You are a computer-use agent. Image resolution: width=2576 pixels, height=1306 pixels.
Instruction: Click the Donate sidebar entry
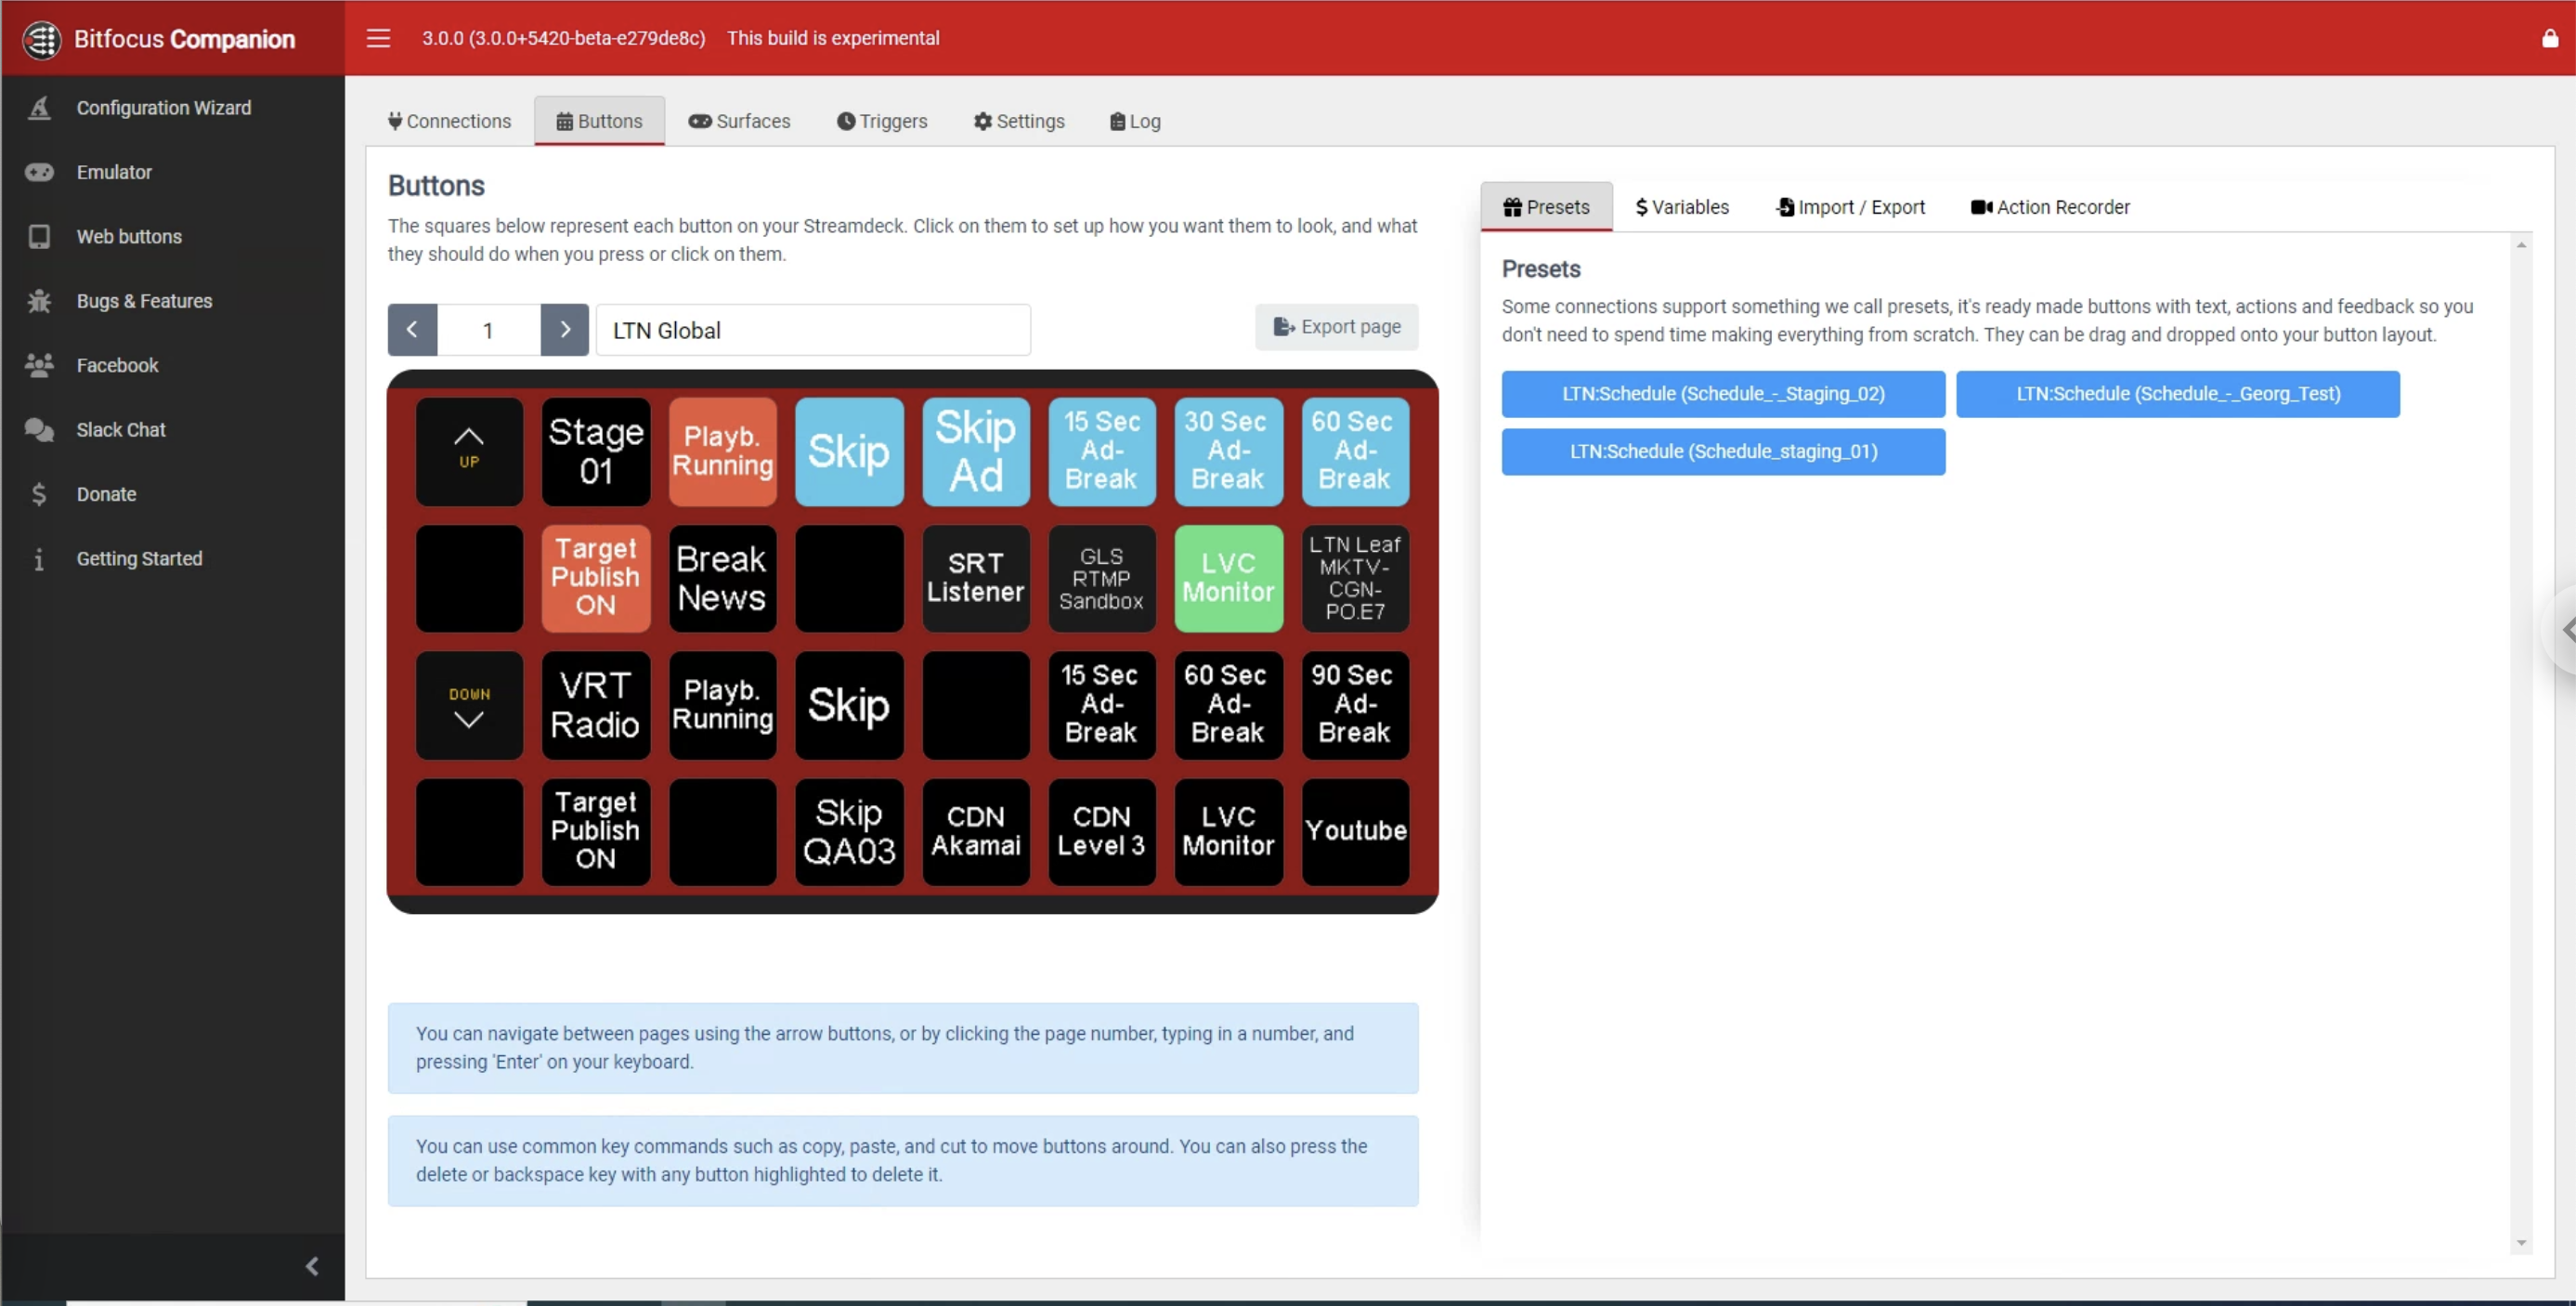tap(107, 494)
